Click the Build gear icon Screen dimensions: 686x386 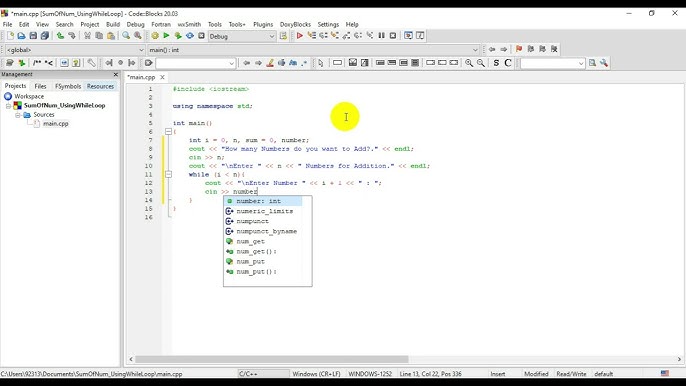click(x=155, y=36)
